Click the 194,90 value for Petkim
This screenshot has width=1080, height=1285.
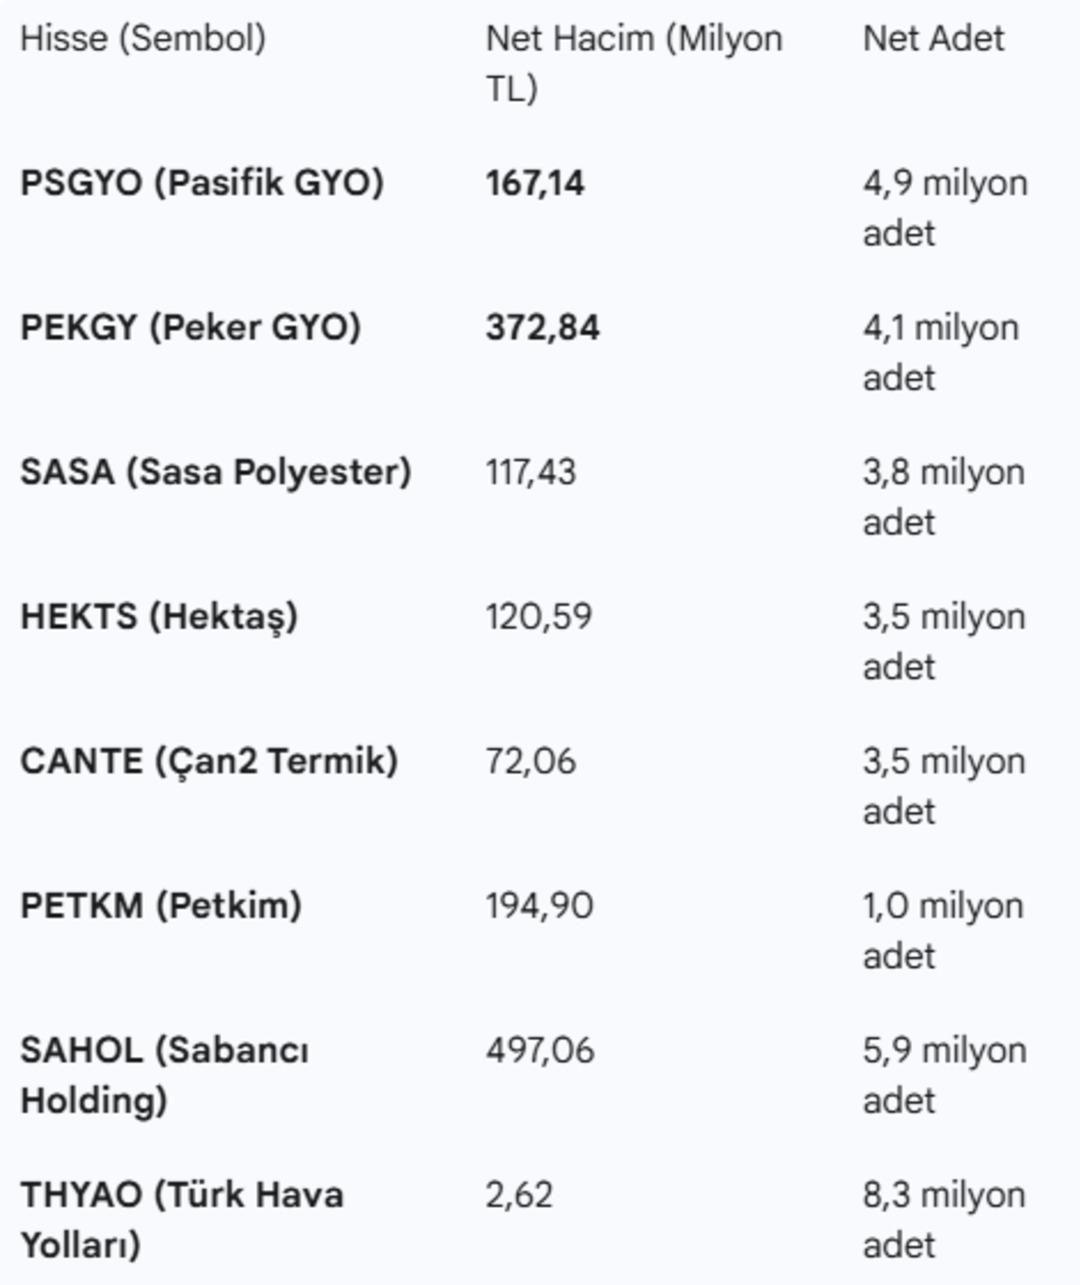click(x=539, y=906)
